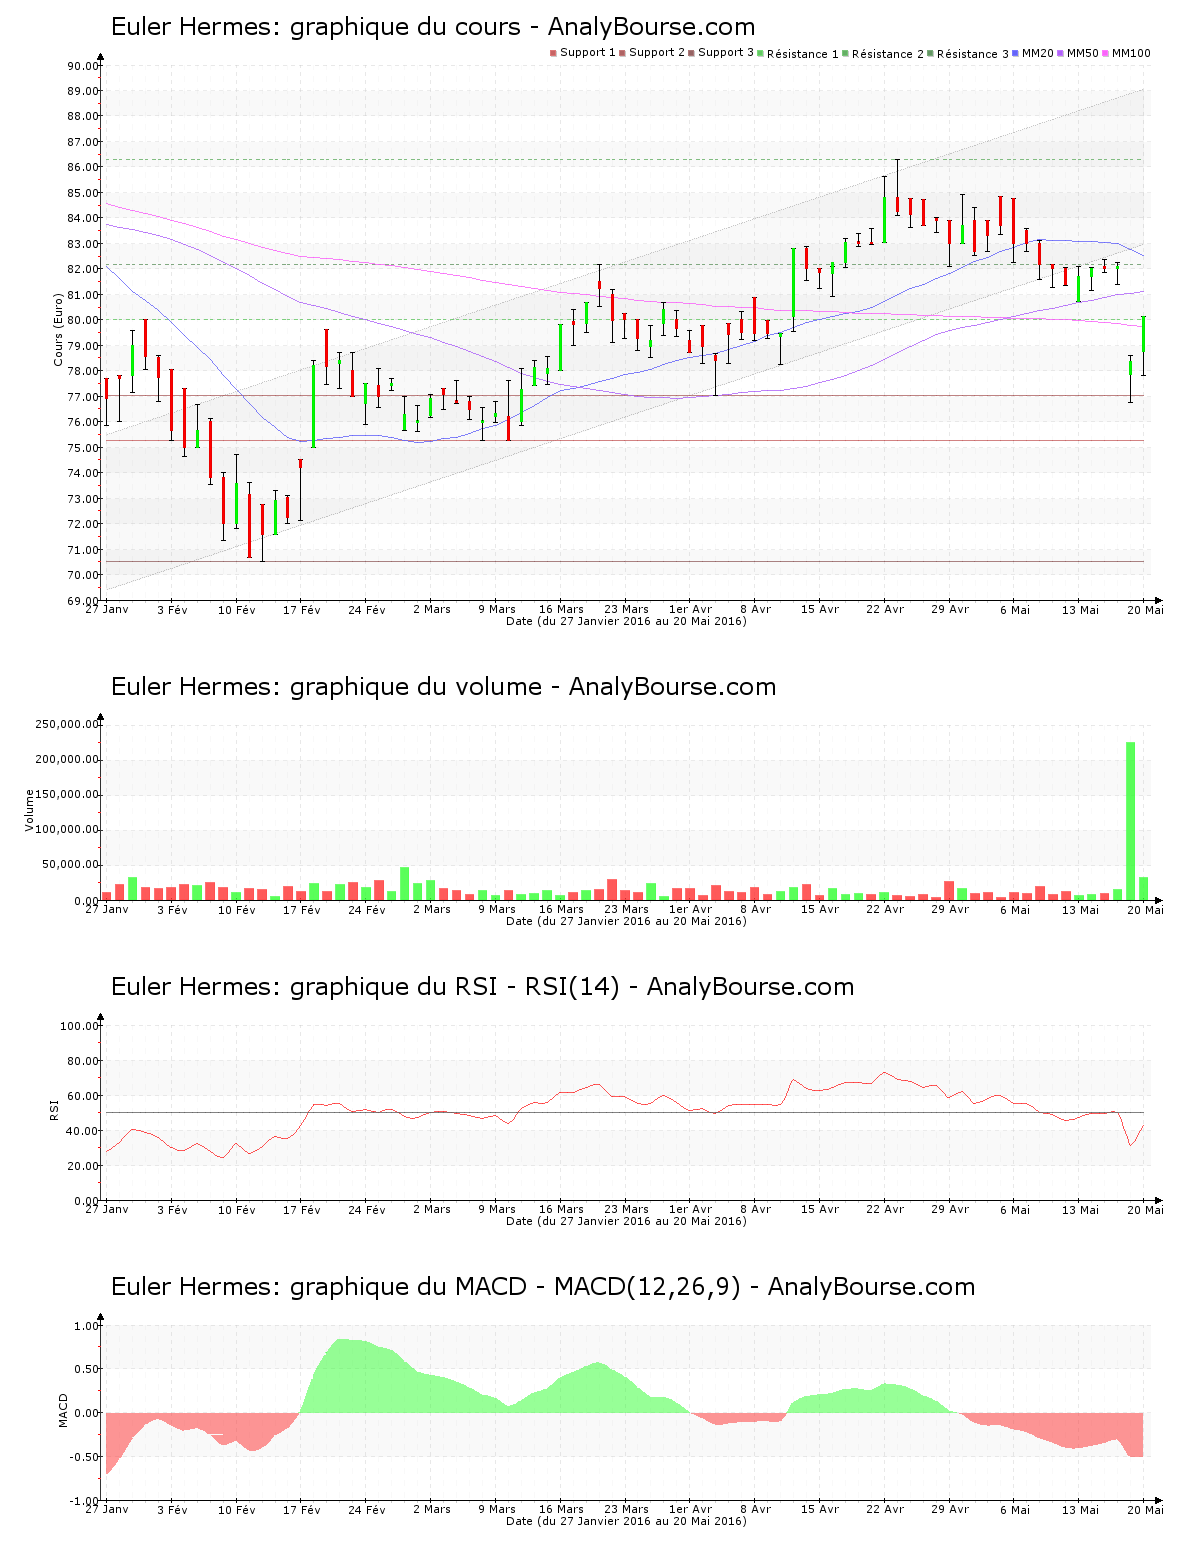
Task: Click '20 Mai' date on price chart
Action: [x=1146, y=609]
